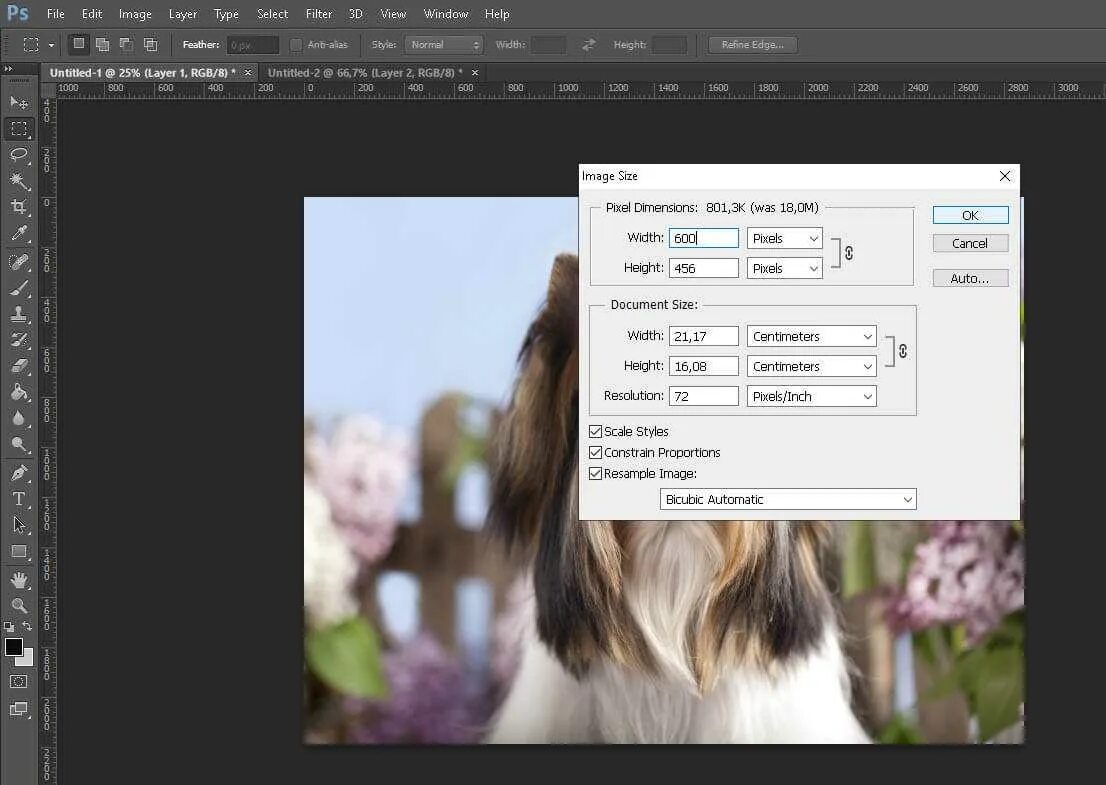
Task: Select the Path Selection tool
Action: 19,525
